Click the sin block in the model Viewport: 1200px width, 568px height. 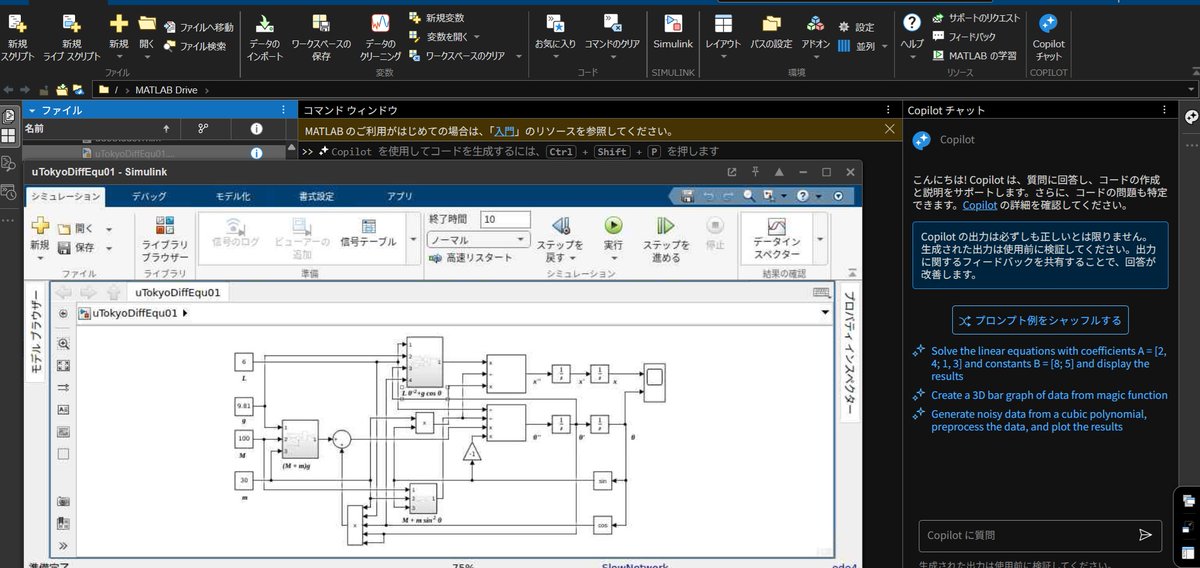pyautogui.click(x=602, y=481)
